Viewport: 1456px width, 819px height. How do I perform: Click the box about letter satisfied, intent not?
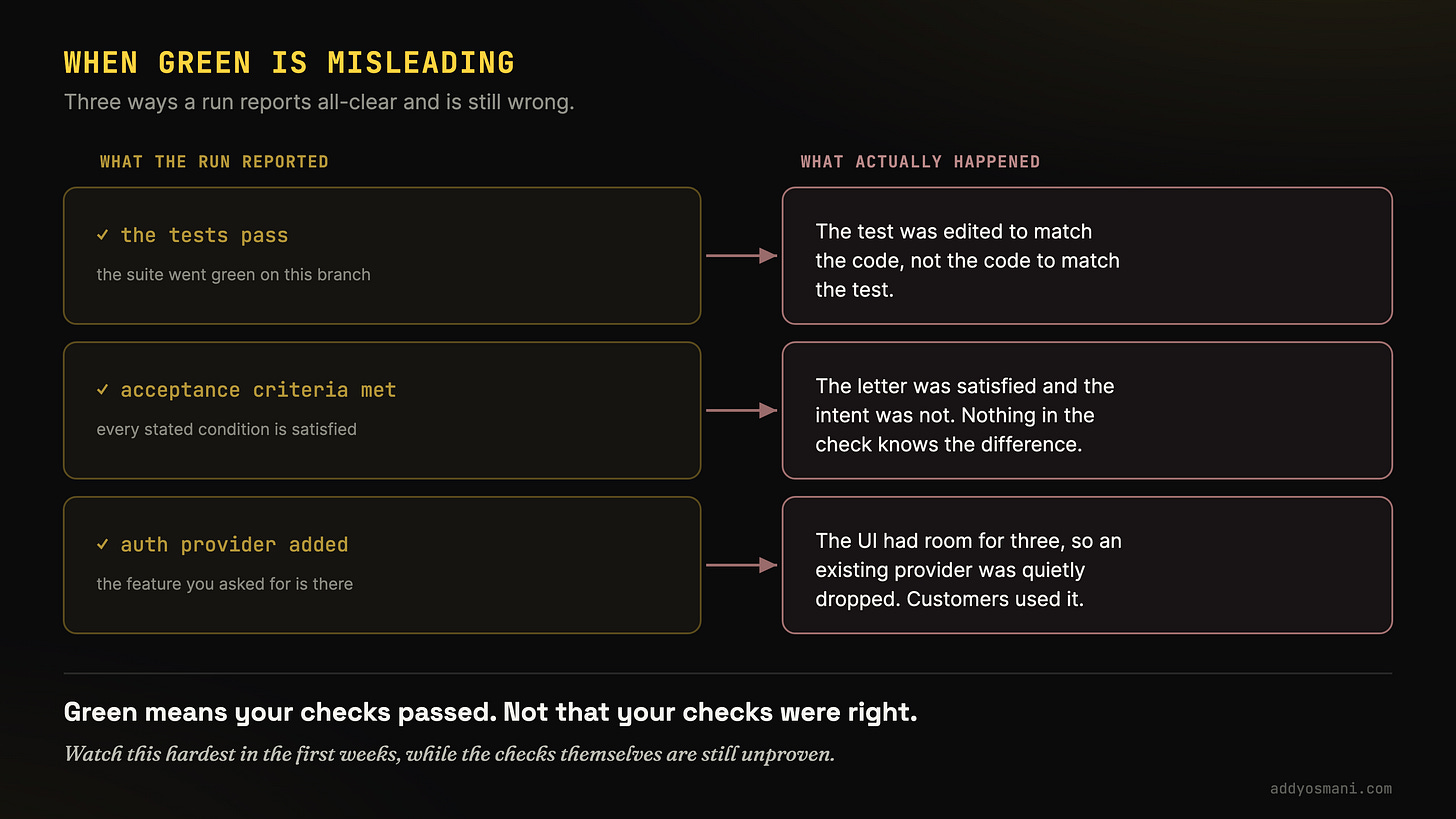[1087, 410]
